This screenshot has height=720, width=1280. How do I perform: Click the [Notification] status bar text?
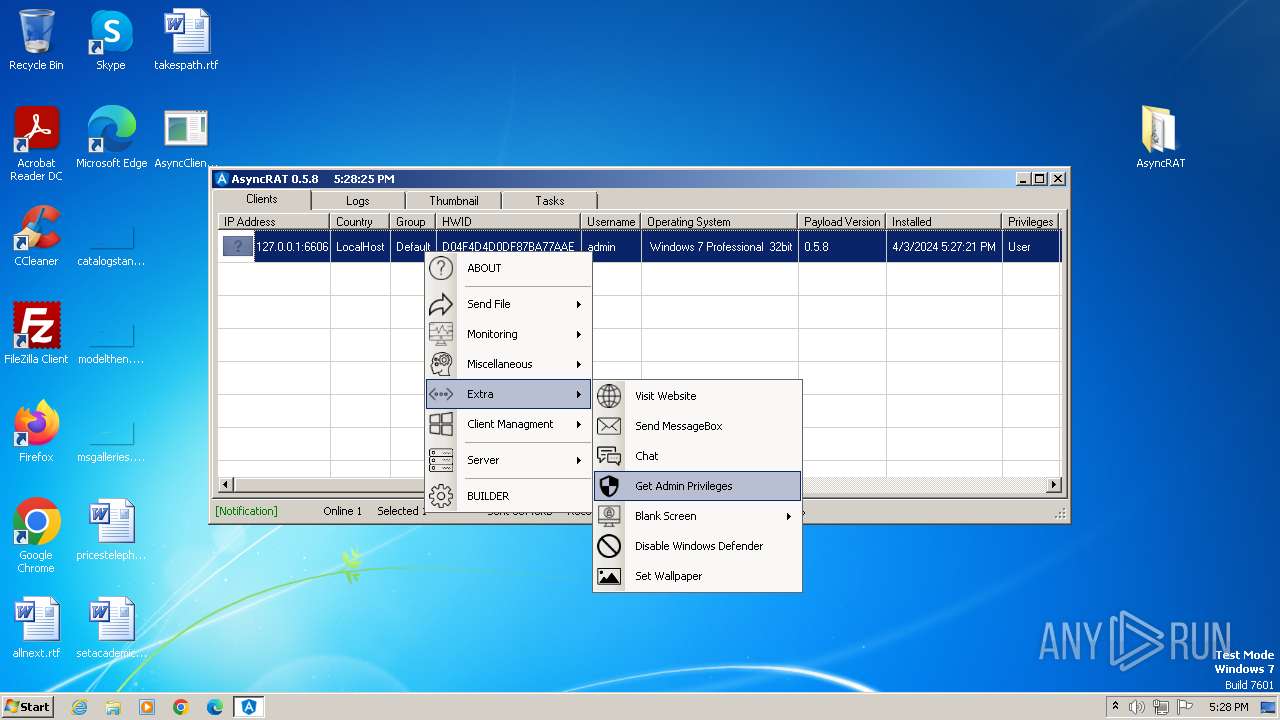coord(246,511)
